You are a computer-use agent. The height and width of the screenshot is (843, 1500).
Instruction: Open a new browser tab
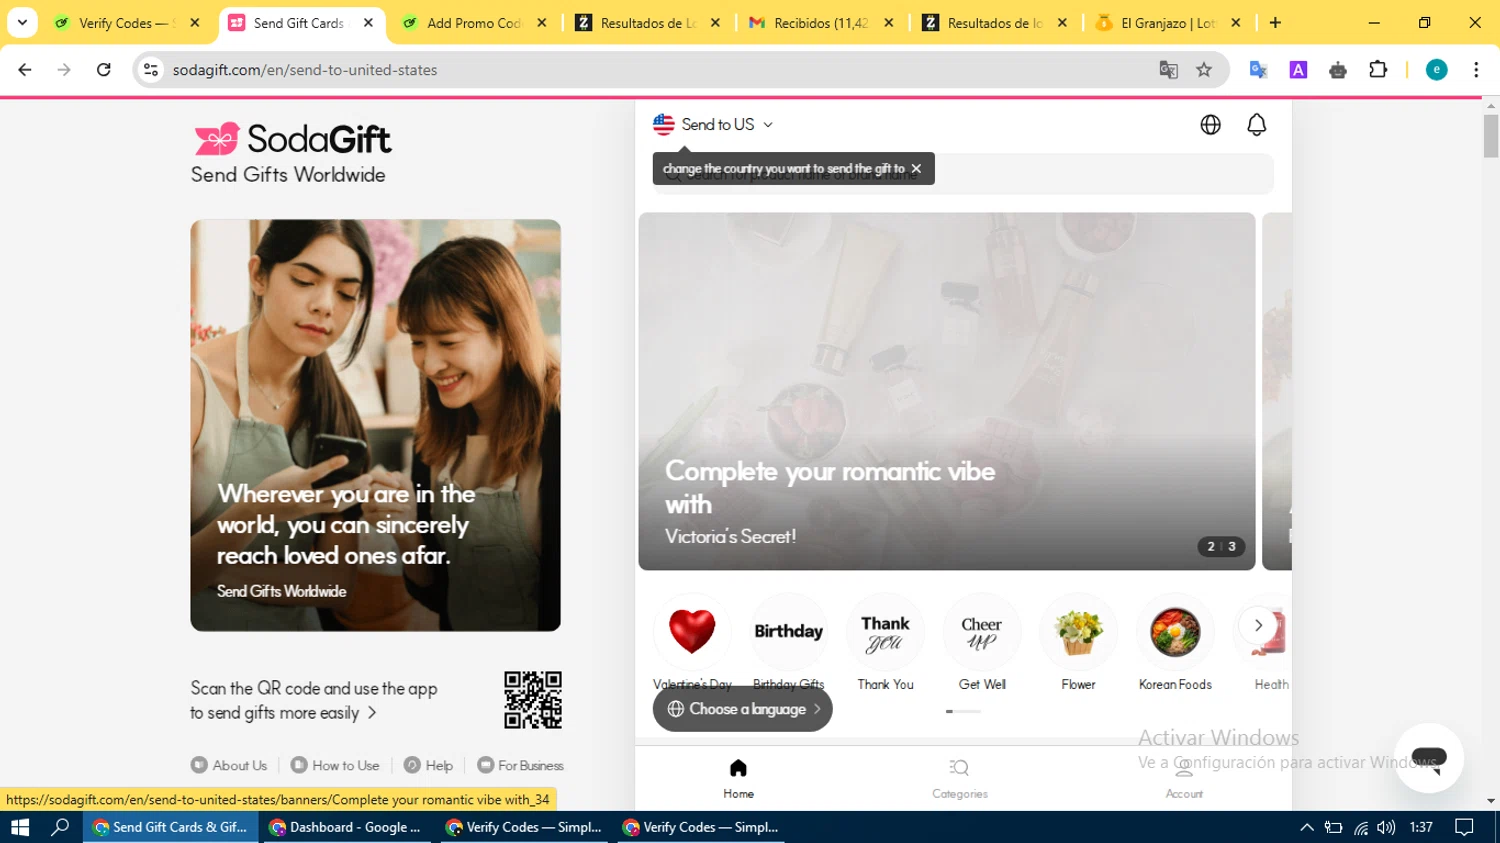[x=1275, y=23]
